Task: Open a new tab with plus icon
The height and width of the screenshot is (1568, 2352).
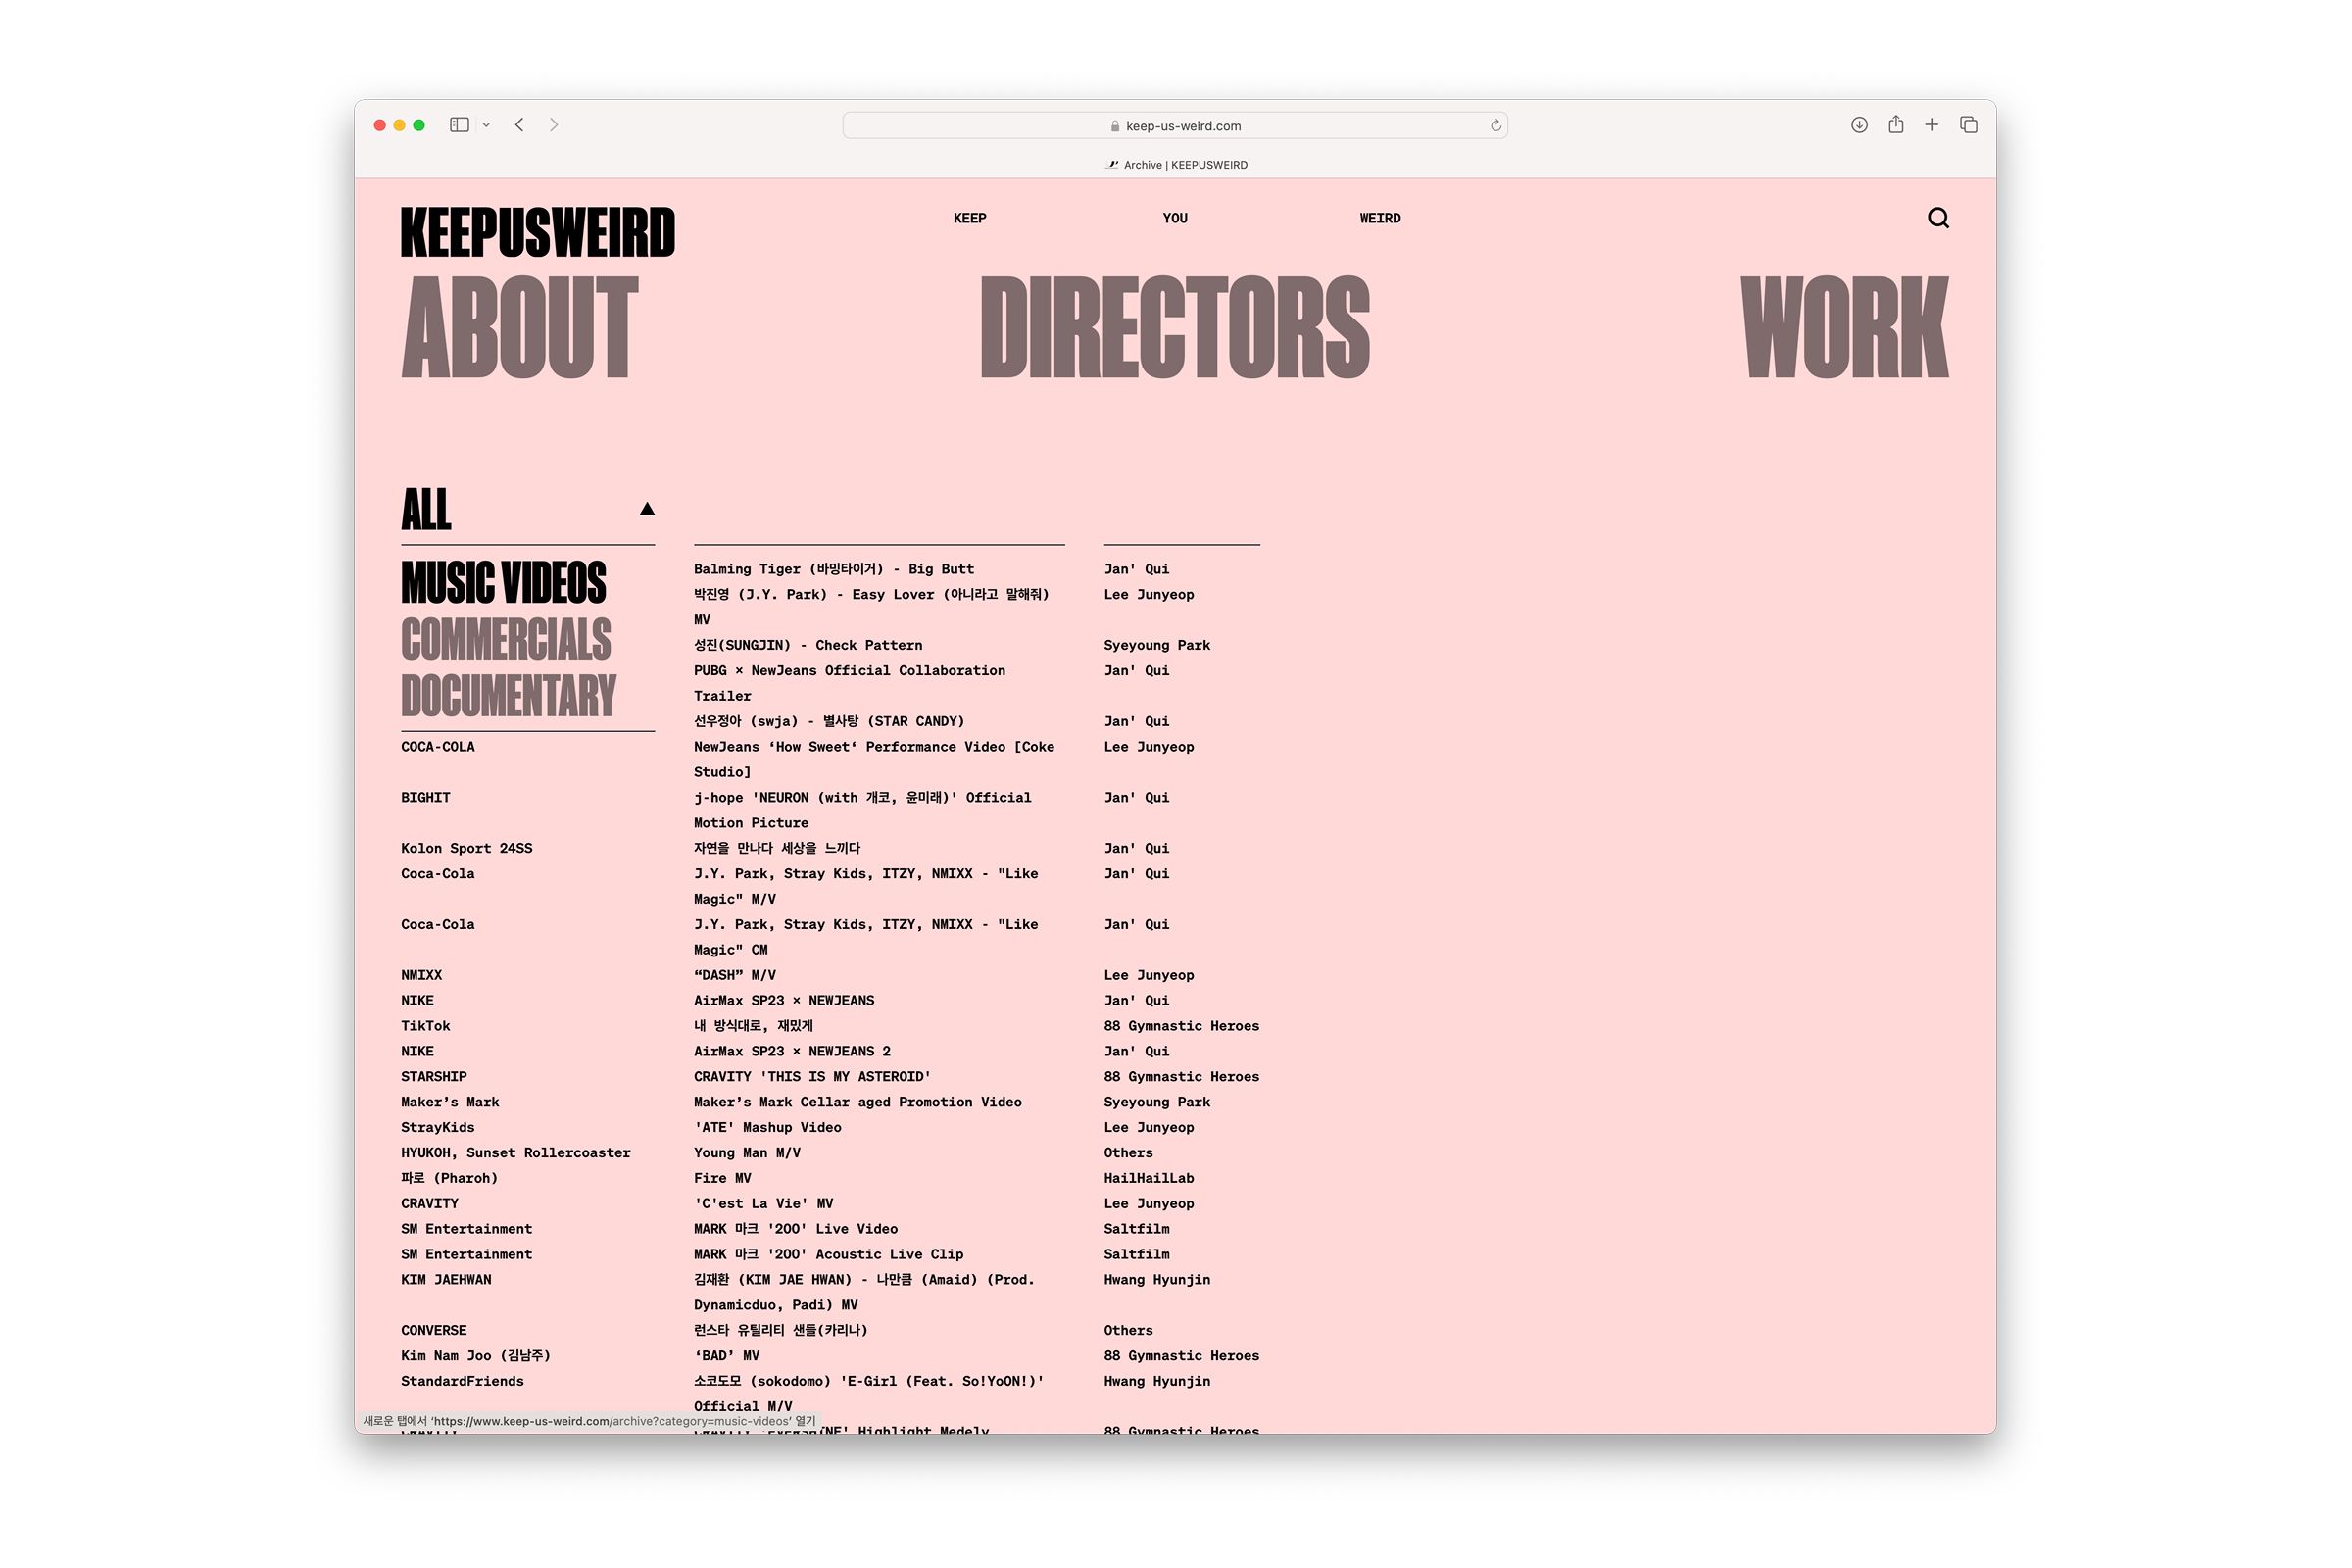Action: click(x=1932, y=125)
